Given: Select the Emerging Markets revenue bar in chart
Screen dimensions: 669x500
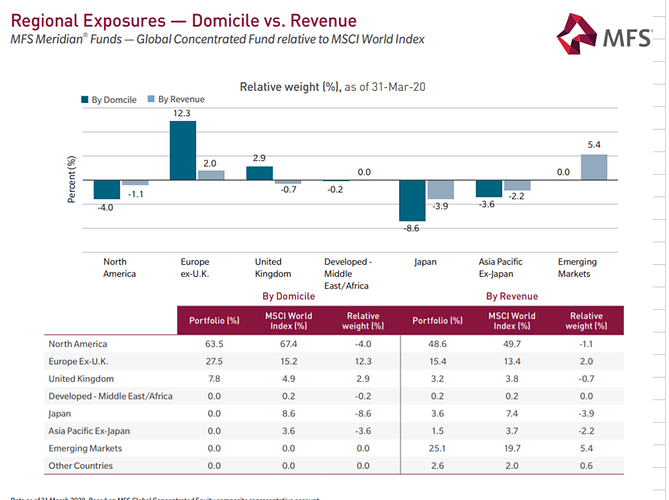Looking at the screenshot, I should (594, 167).
